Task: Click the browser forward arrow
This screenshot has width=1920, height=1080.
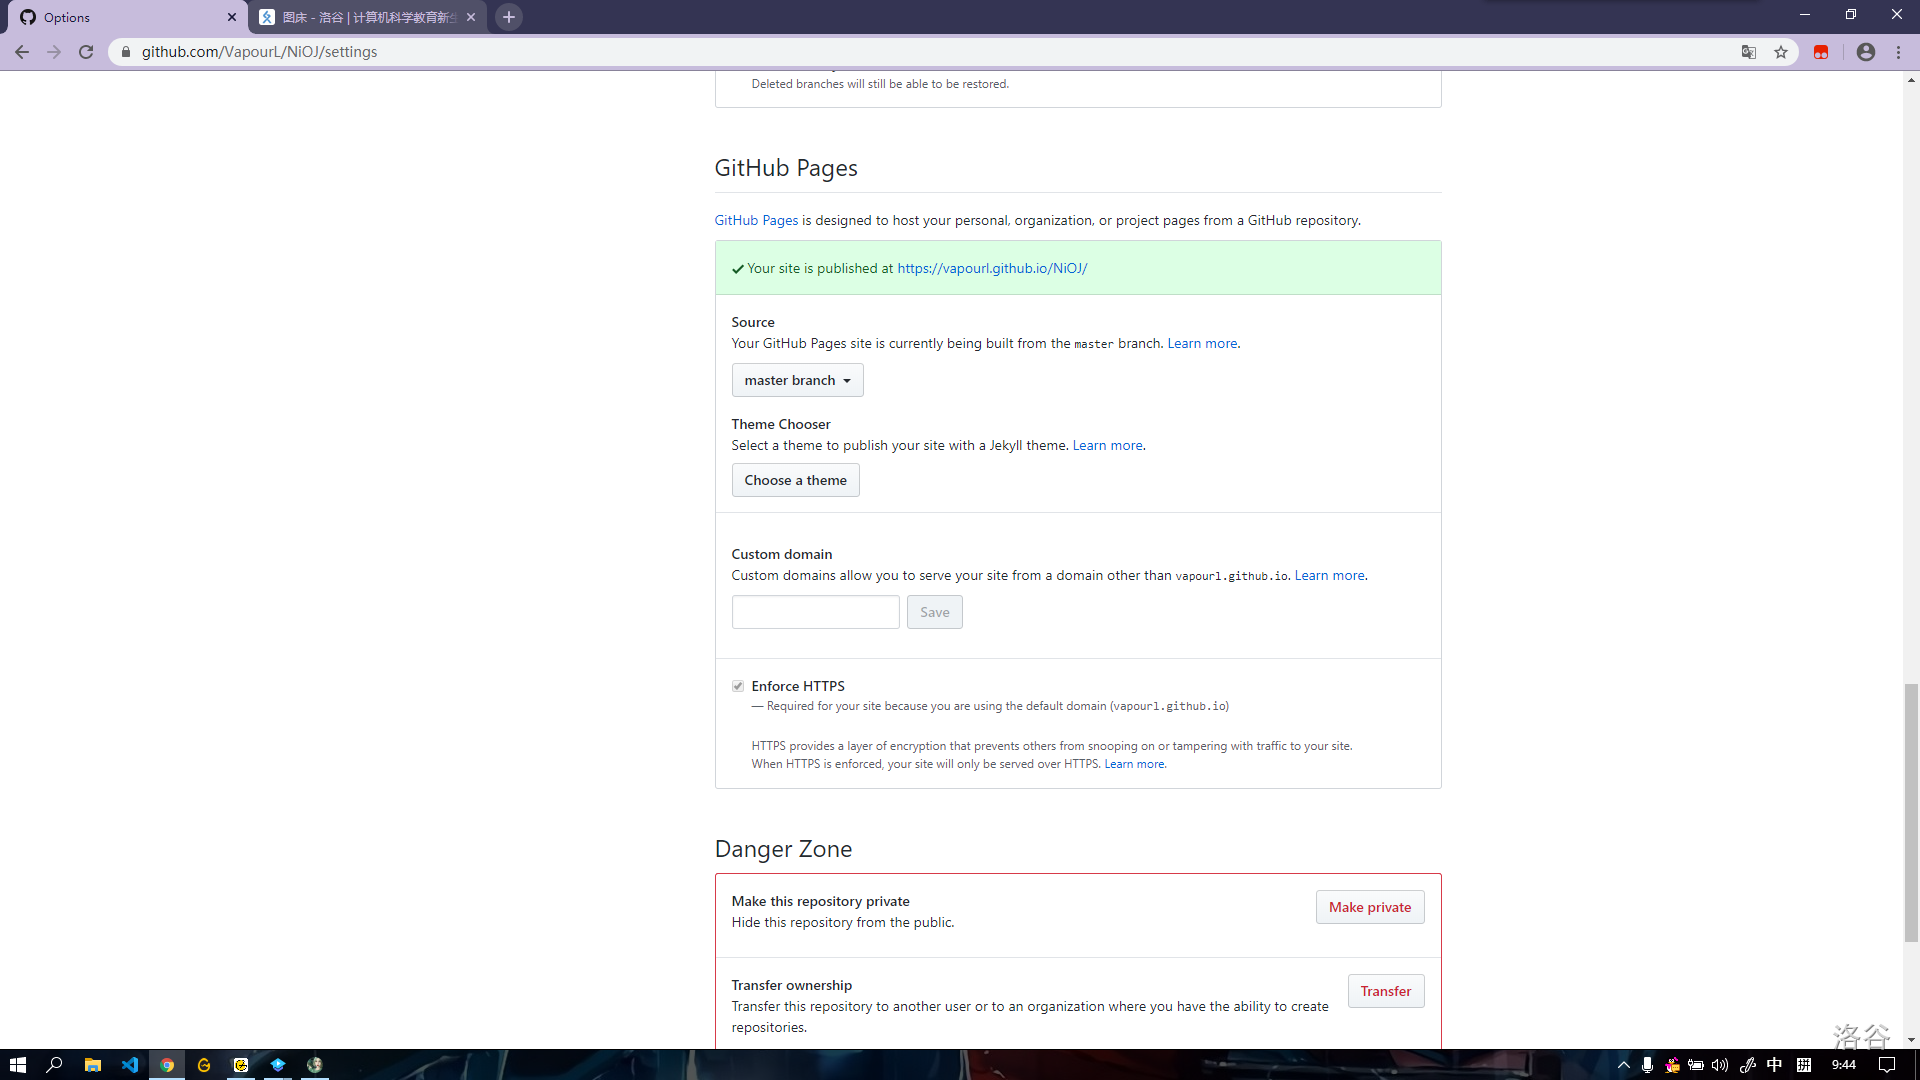Action: point(54,52)
